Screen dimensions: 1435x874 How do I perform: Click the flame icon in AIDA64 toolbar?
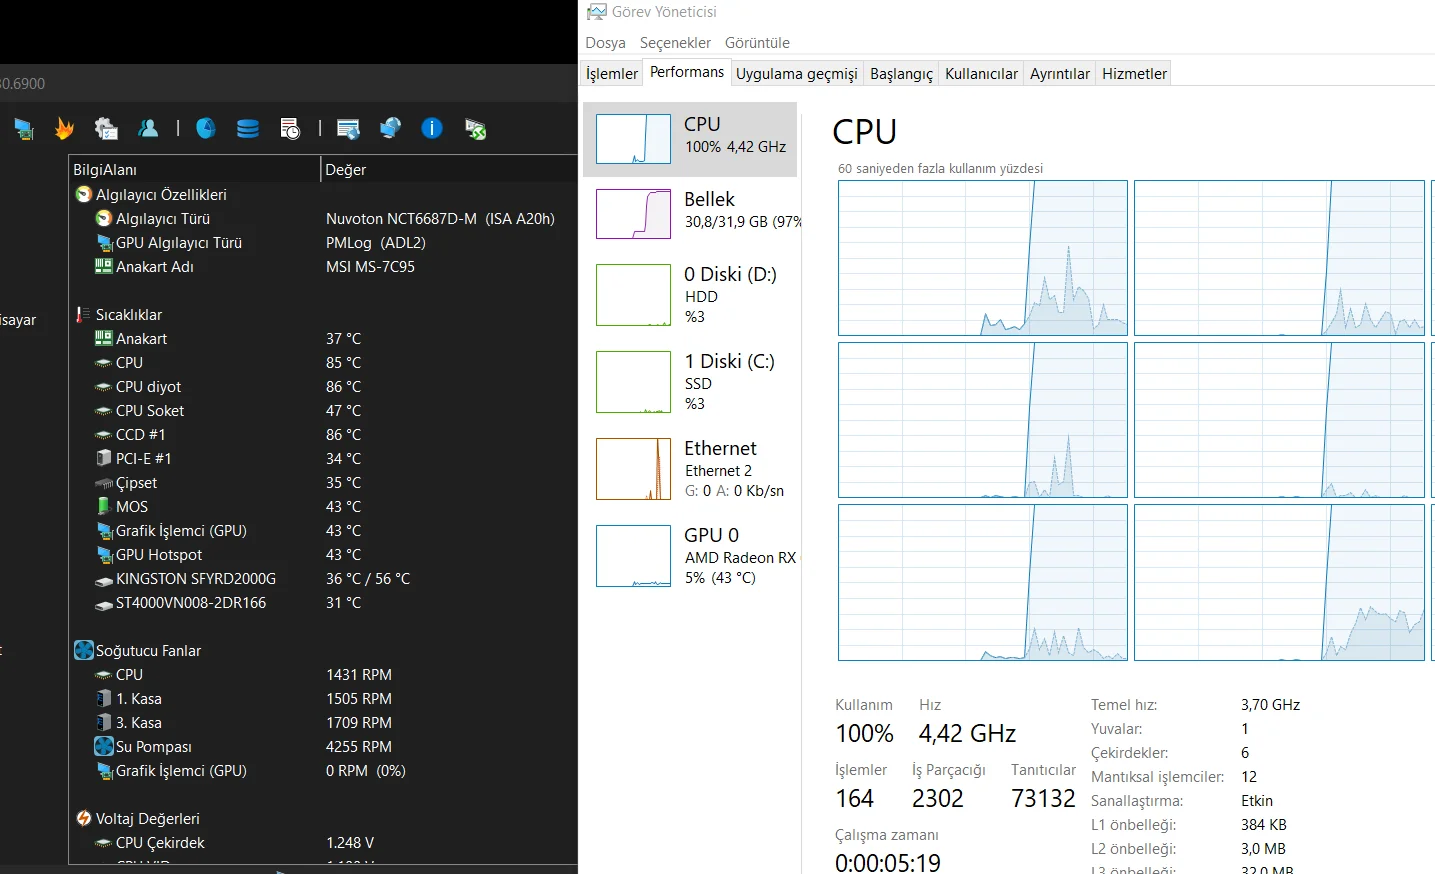64,129
